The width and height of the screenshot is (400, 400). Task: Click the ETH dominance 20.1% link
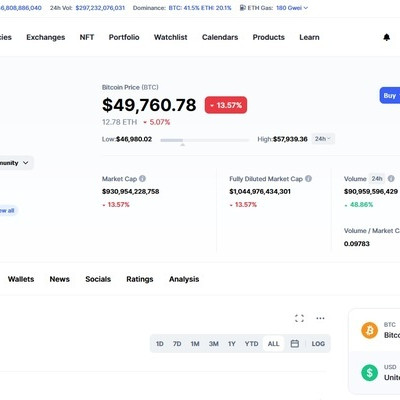pos(216,8)
